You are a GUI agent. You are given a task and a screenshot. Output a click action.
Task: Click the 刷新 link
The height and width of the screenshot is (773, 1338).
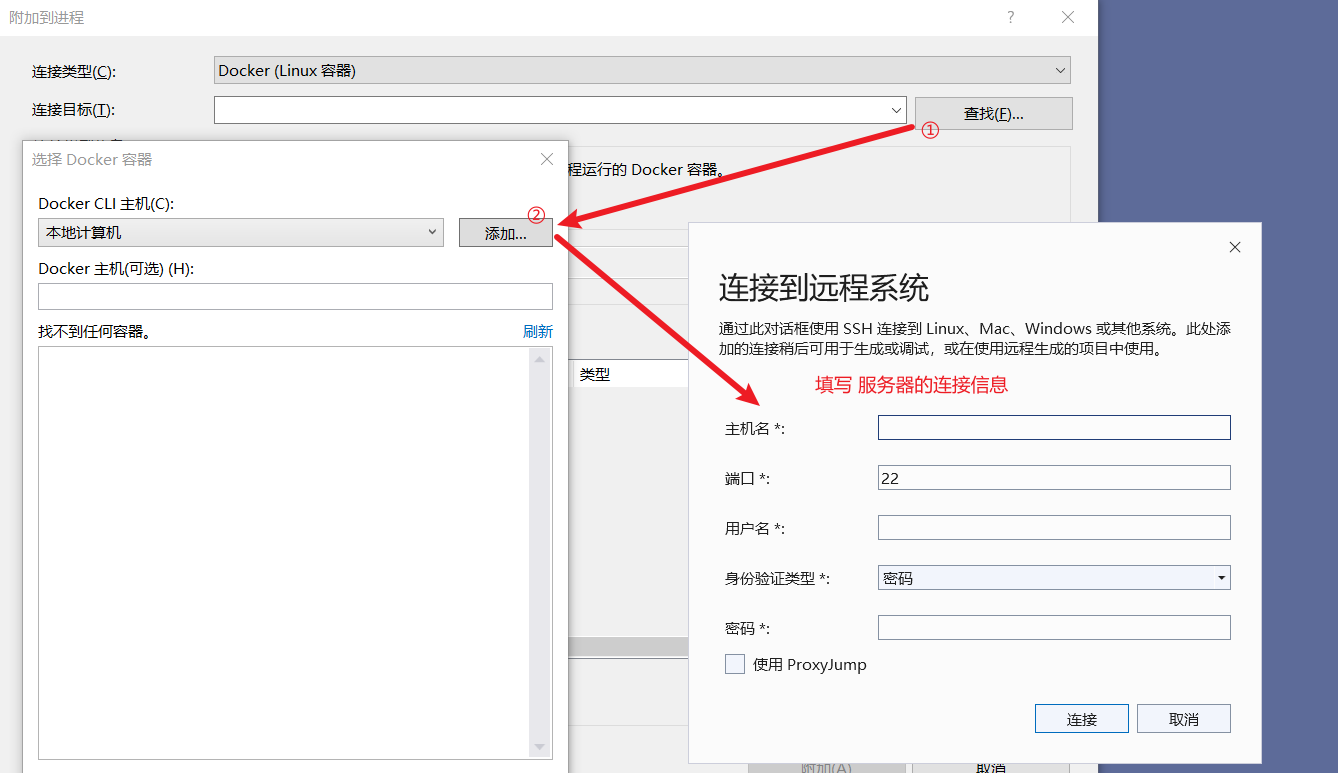point(538,332)
